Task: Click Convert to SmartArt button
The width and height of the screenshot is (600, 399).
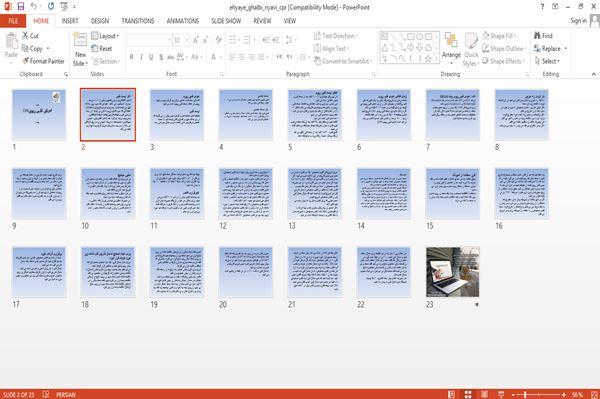Action: [342, 61]
